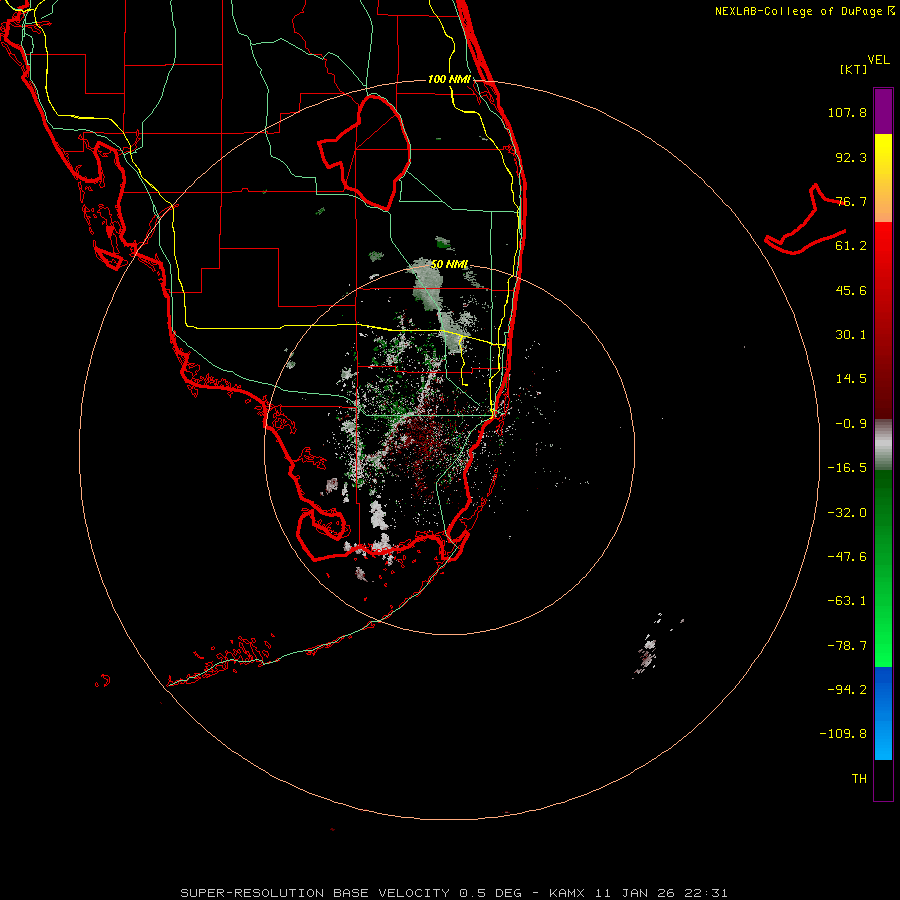Click the VEL legend title

(x=879, y=60)
